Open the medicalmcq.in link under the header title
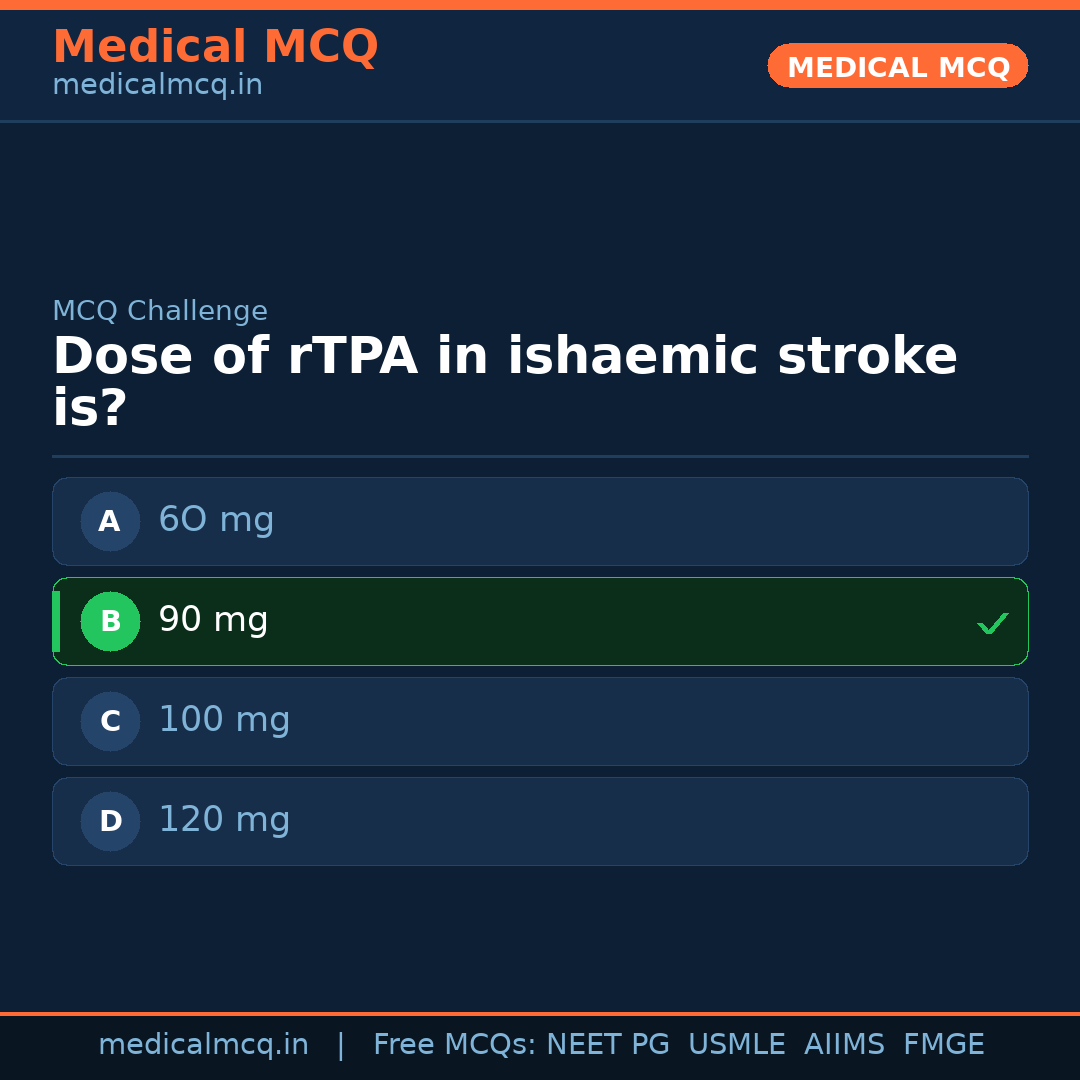The image size is (1080, 1080). (x=157, y=86)
